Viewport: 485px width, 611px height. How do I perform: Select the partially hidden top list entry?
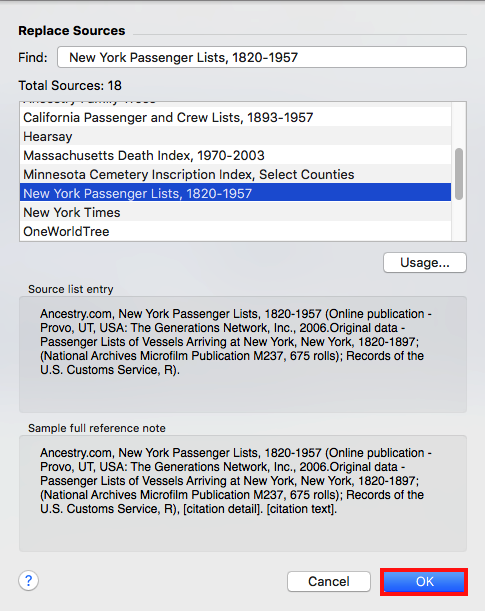point(235,104)
